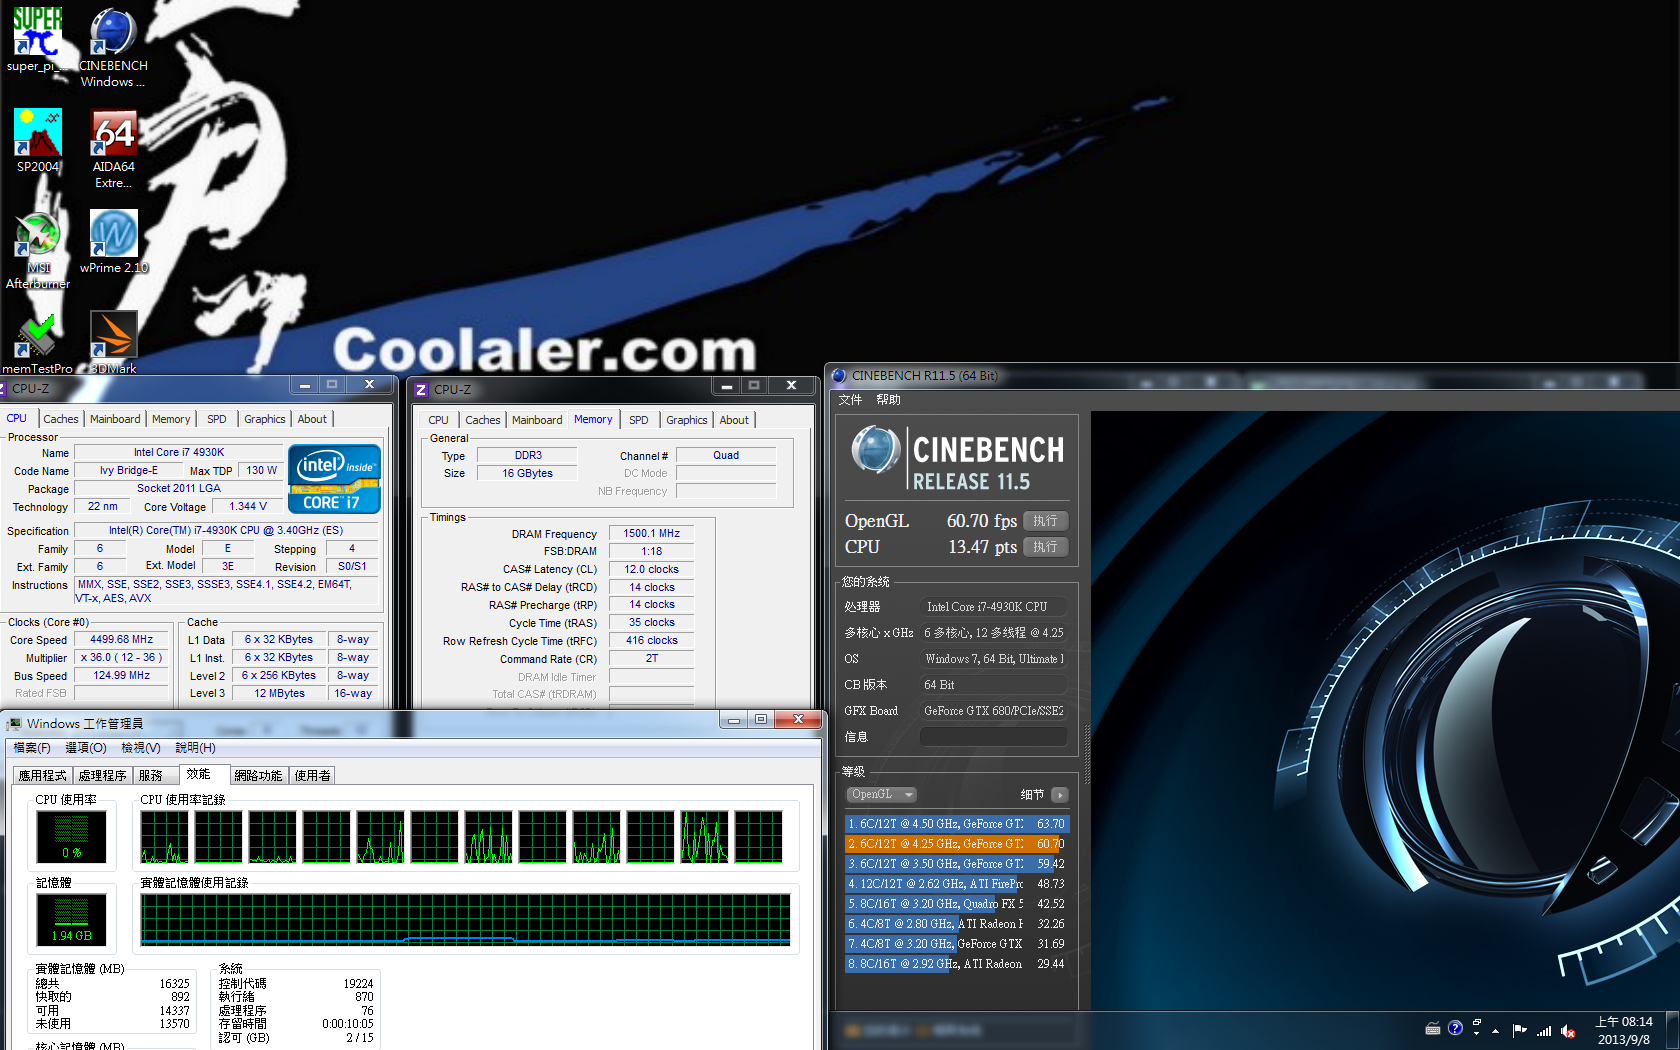Screen dimensions: 1680x1050
Task: Open the keyboard input method tray icon
Action: 1433,1029
